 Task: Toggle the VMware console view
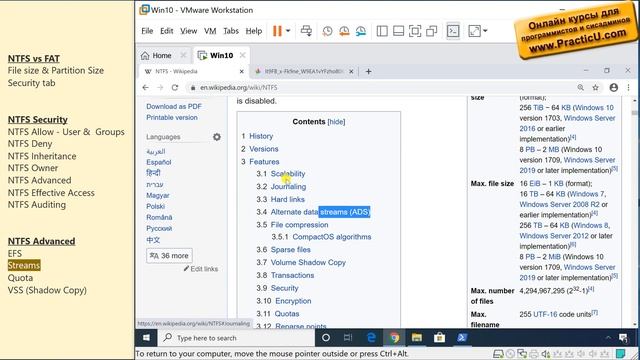[453, 31]
